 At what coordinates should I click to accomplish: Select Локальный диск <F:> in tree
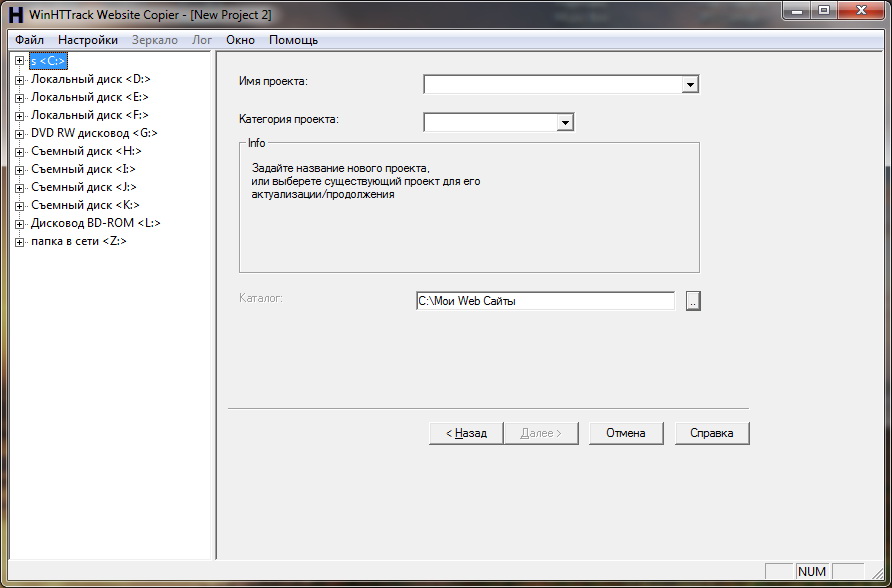[90, 115]
